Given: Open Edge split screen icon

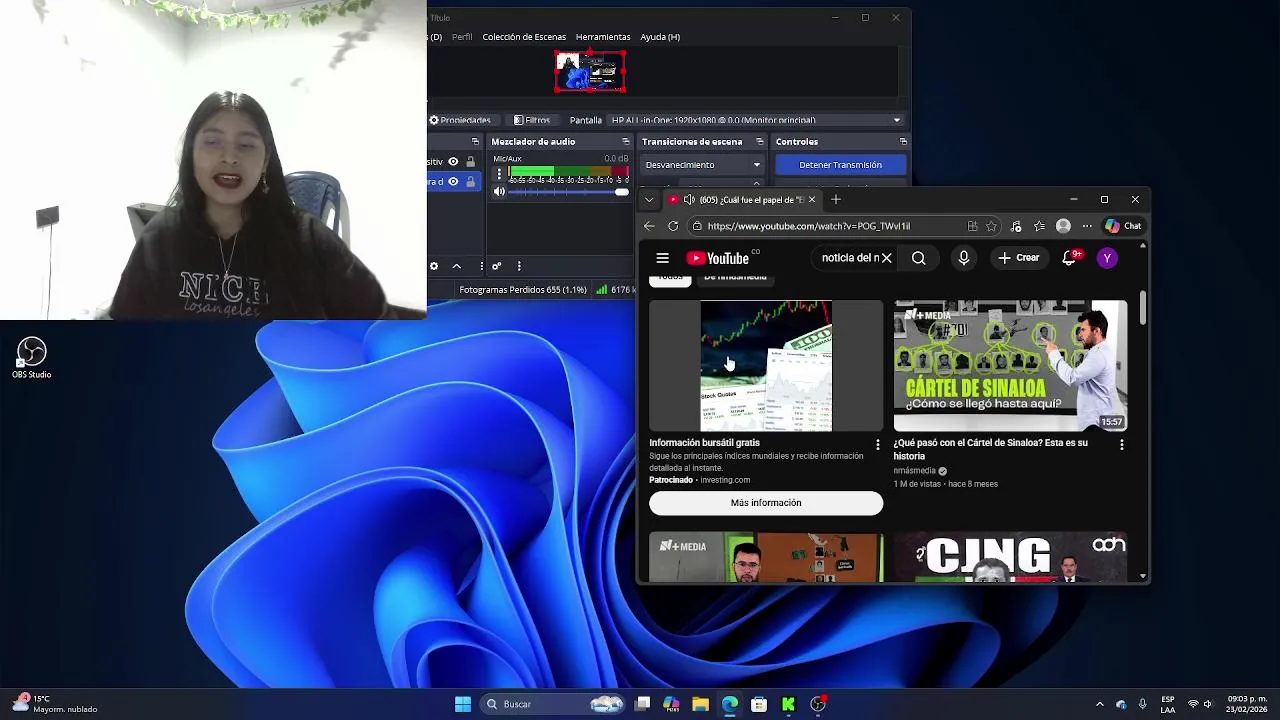Looking at the screenshot, I should click(972, 226).
